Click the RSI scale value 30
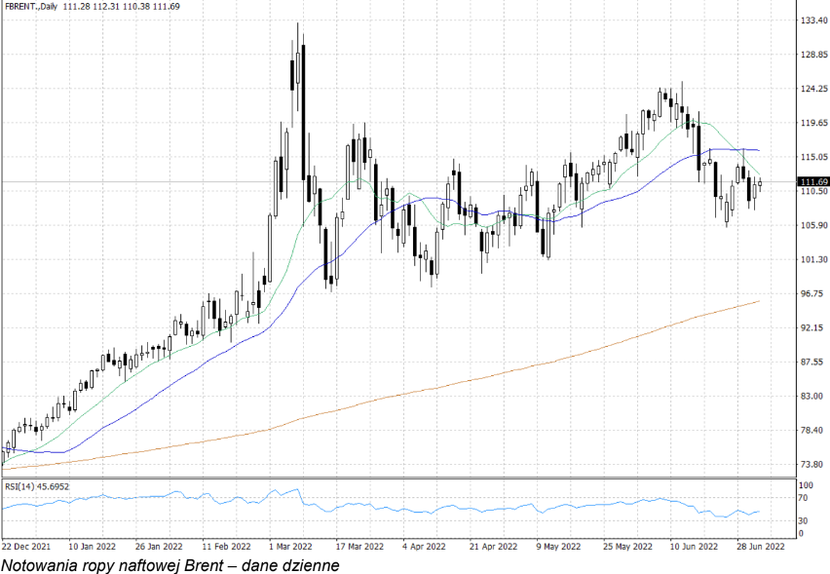This screenshot has width=830, height=574. pos(803,521)
